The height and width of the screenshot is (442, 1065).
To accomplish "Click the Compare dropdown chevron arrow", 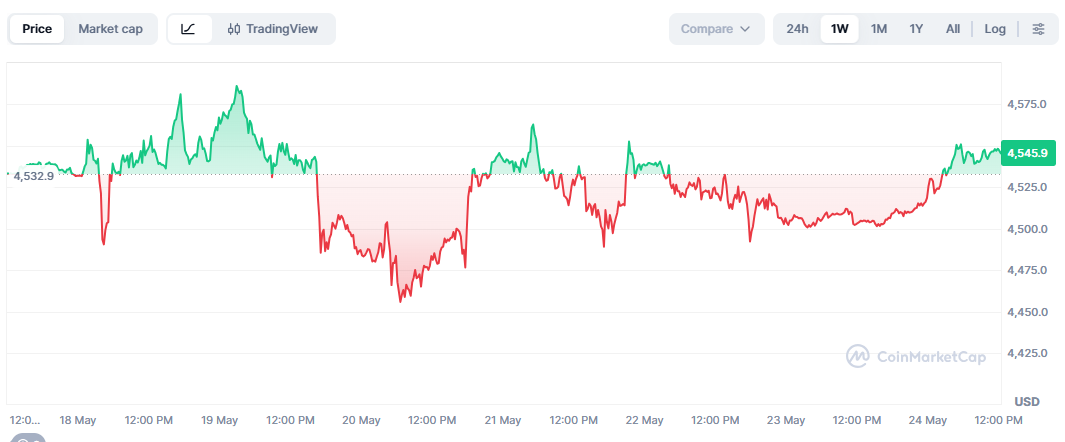I will click(744, 29).
